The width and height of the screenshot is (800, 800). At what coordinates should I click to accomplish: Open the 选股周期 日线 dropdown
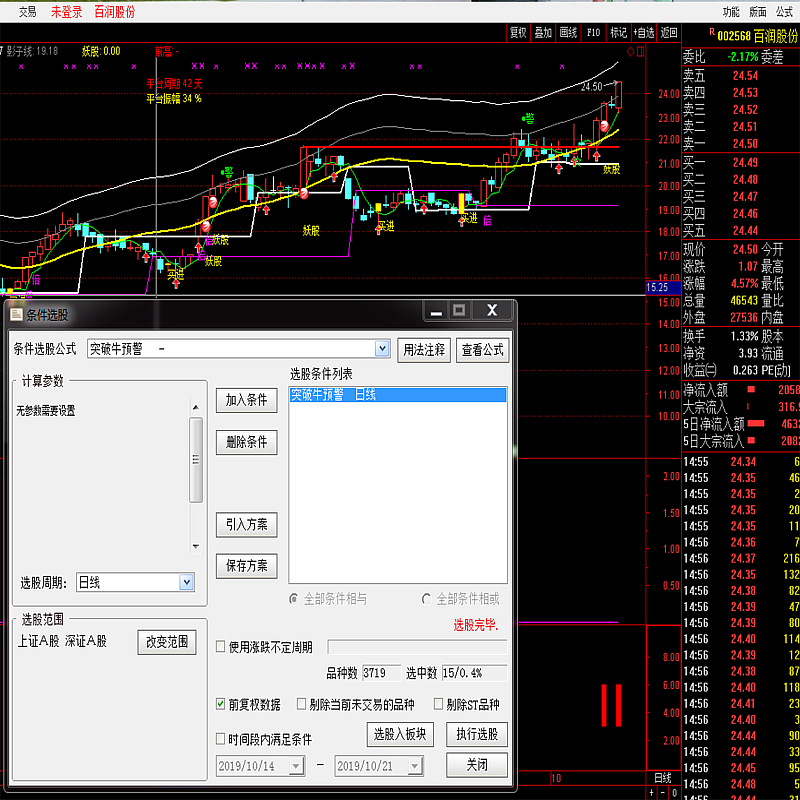[187, 582]
